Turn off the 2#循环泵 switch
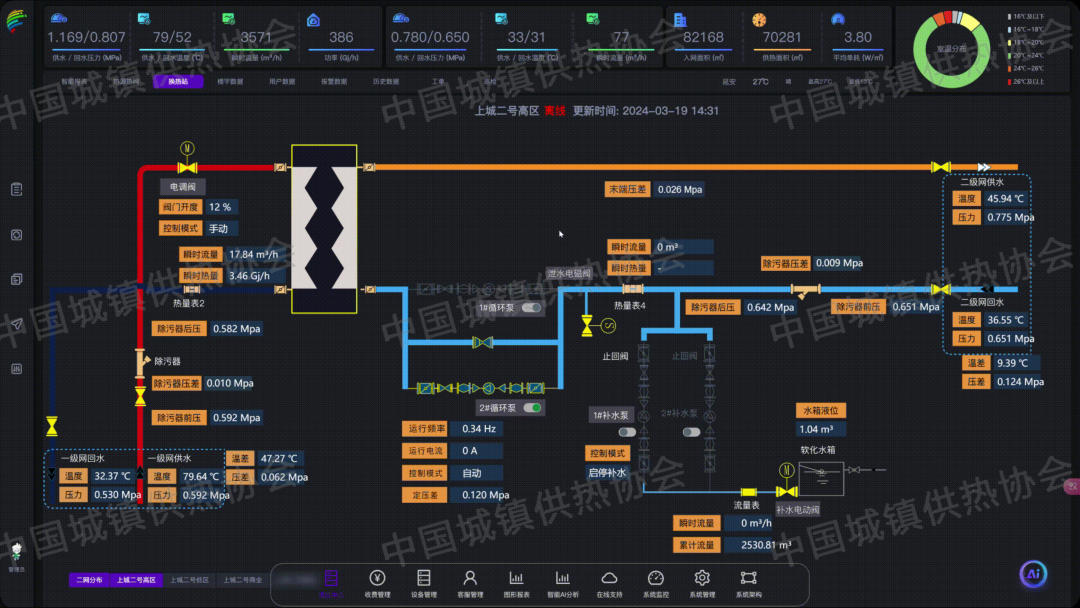Viewport: 1080px width, 608px height. pyautogui.click(x=532, y=408)
